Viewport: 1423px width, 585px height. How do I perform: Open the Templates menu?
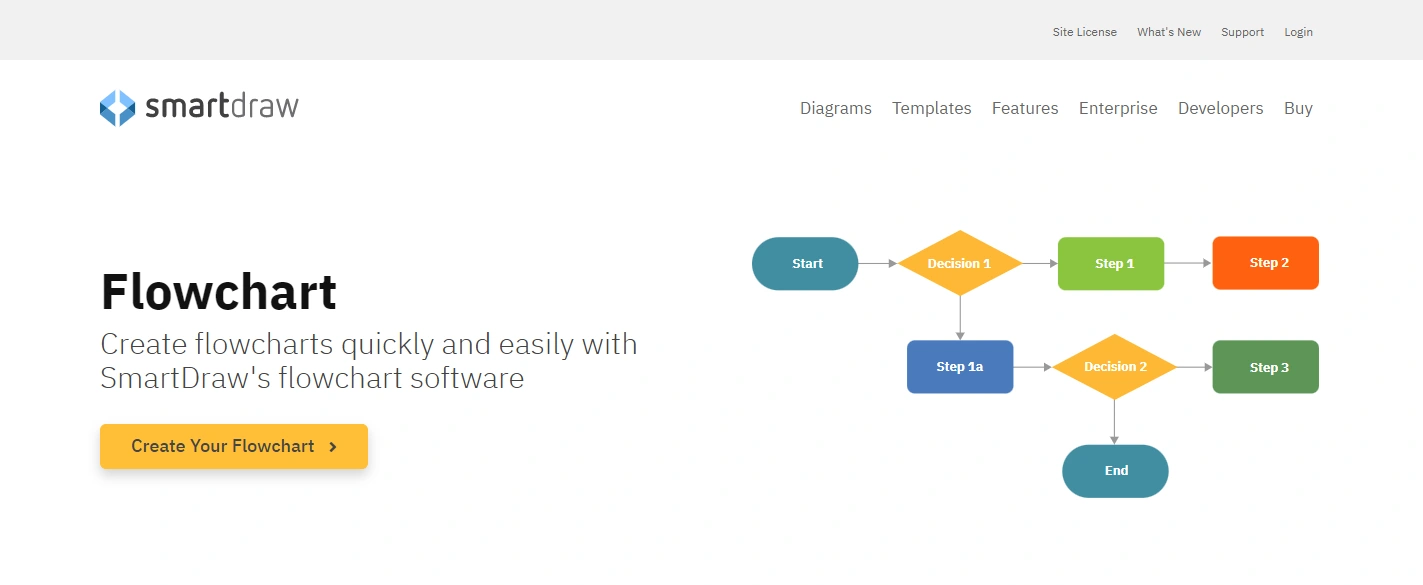(932, 108)
